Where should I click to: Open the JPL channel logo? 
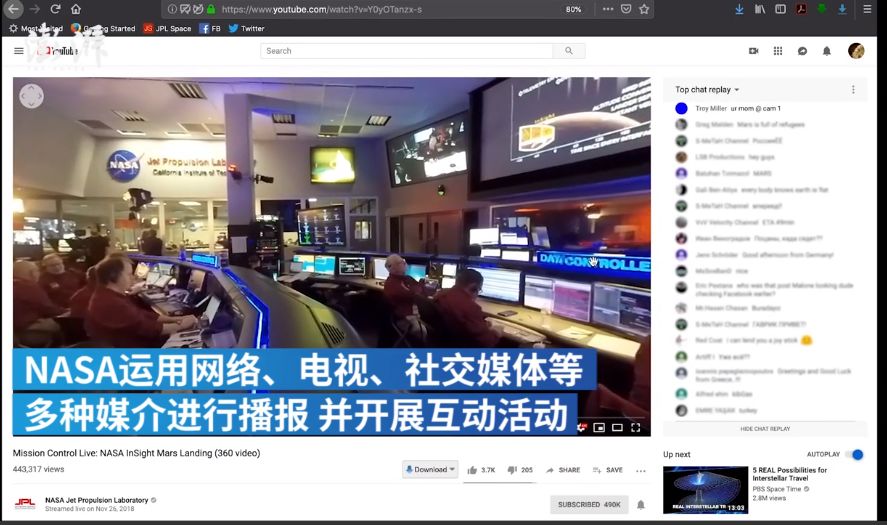25,504
